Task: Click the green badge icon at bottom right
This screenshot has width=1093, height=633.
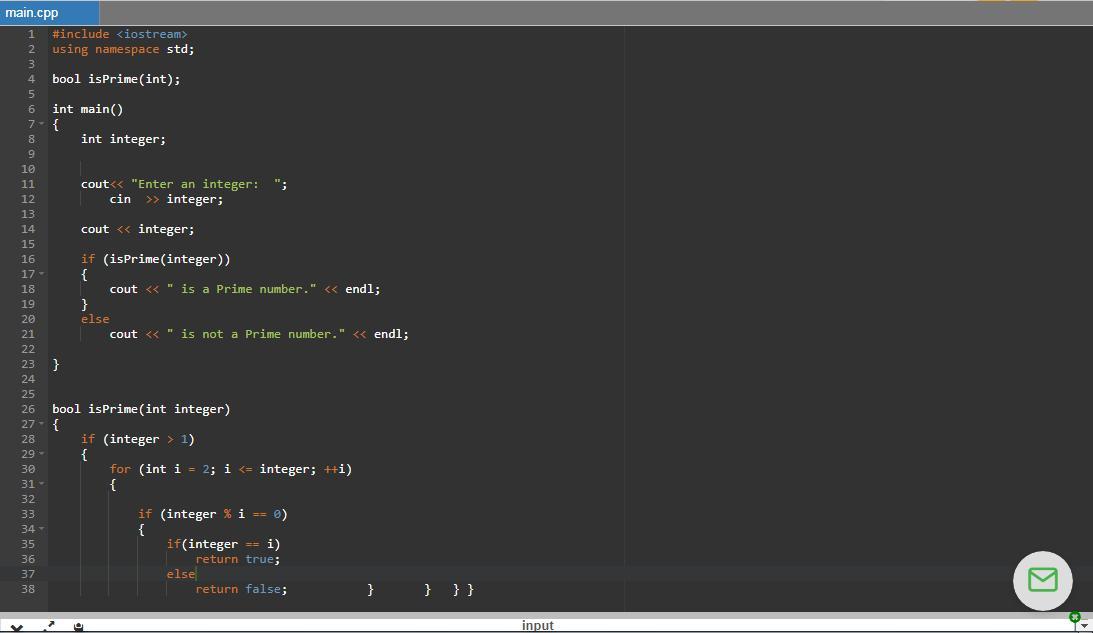Action: (x=1074, y=617)
